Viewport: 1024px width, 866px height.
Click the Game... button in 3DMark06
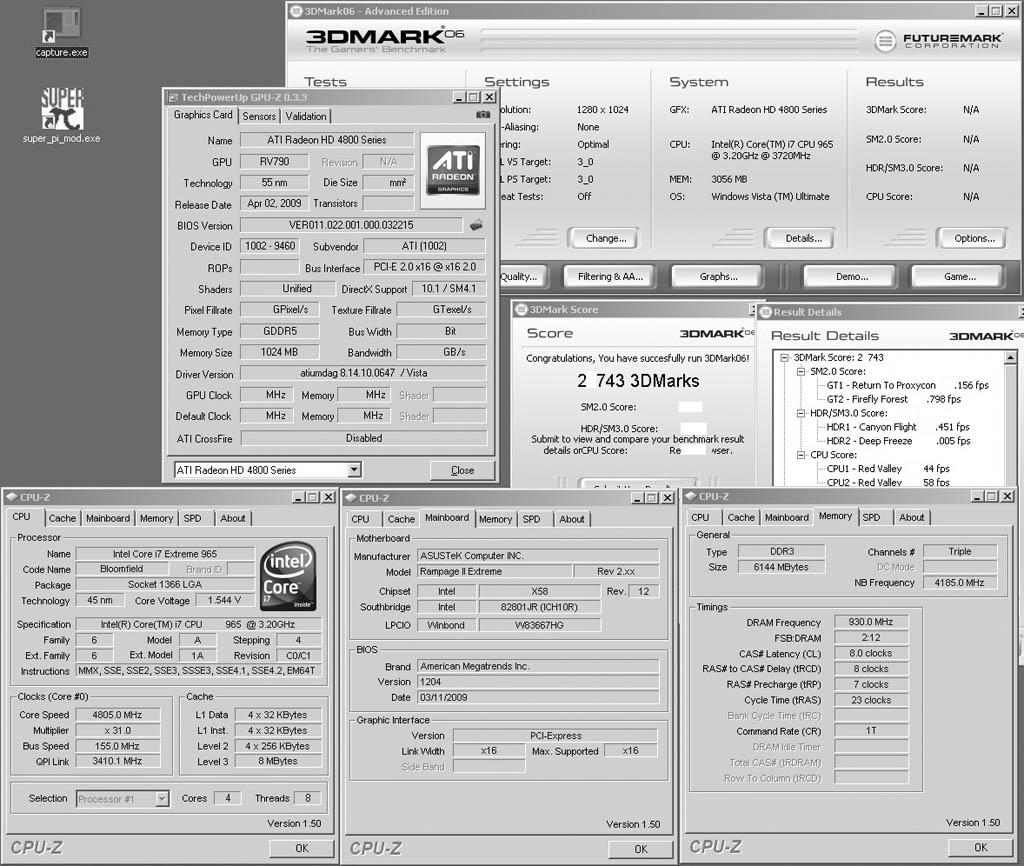(959, 276)
